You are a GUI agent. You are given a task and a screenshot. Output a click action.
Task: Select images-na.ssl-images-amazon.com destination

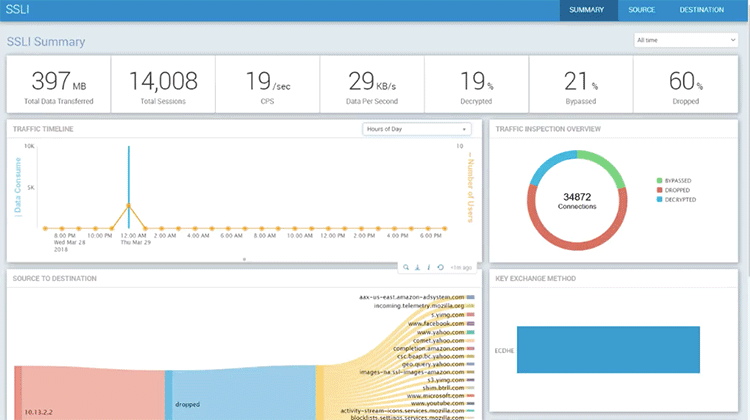click(412, 372)
